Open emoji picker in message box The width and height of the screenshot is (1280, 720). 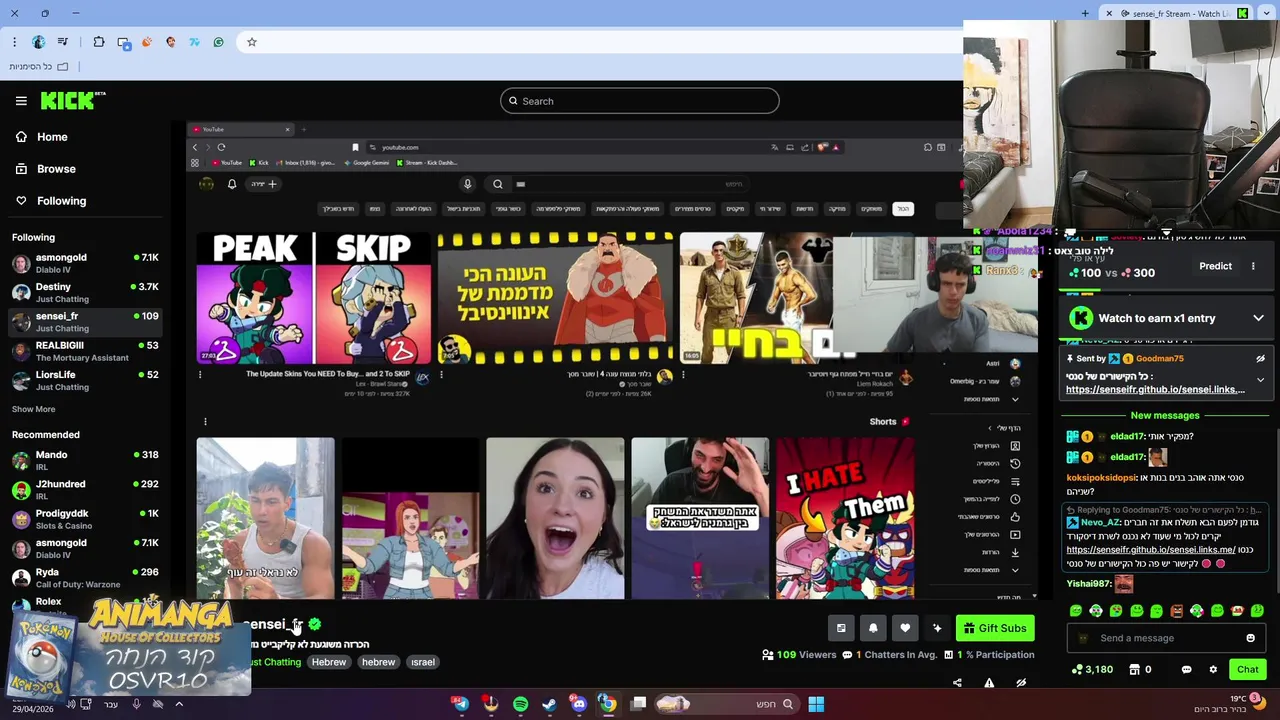1250,638
